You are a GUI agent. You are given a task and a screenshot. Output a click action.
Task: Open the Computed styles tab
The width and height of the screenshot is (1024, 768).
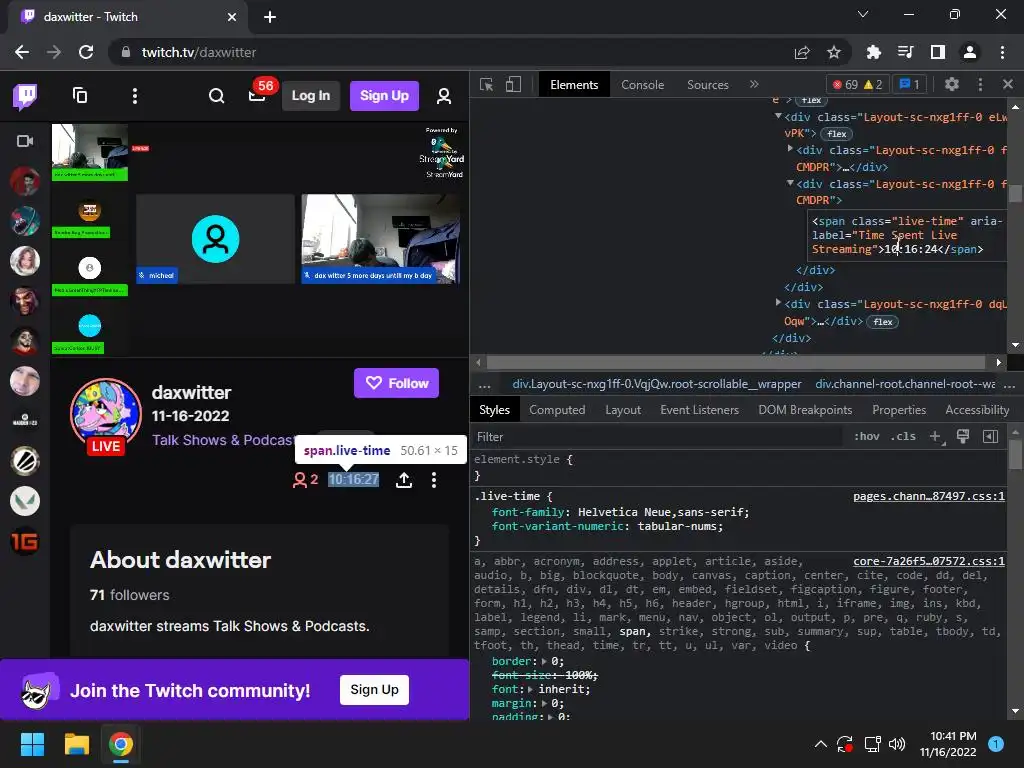[557, 410]
